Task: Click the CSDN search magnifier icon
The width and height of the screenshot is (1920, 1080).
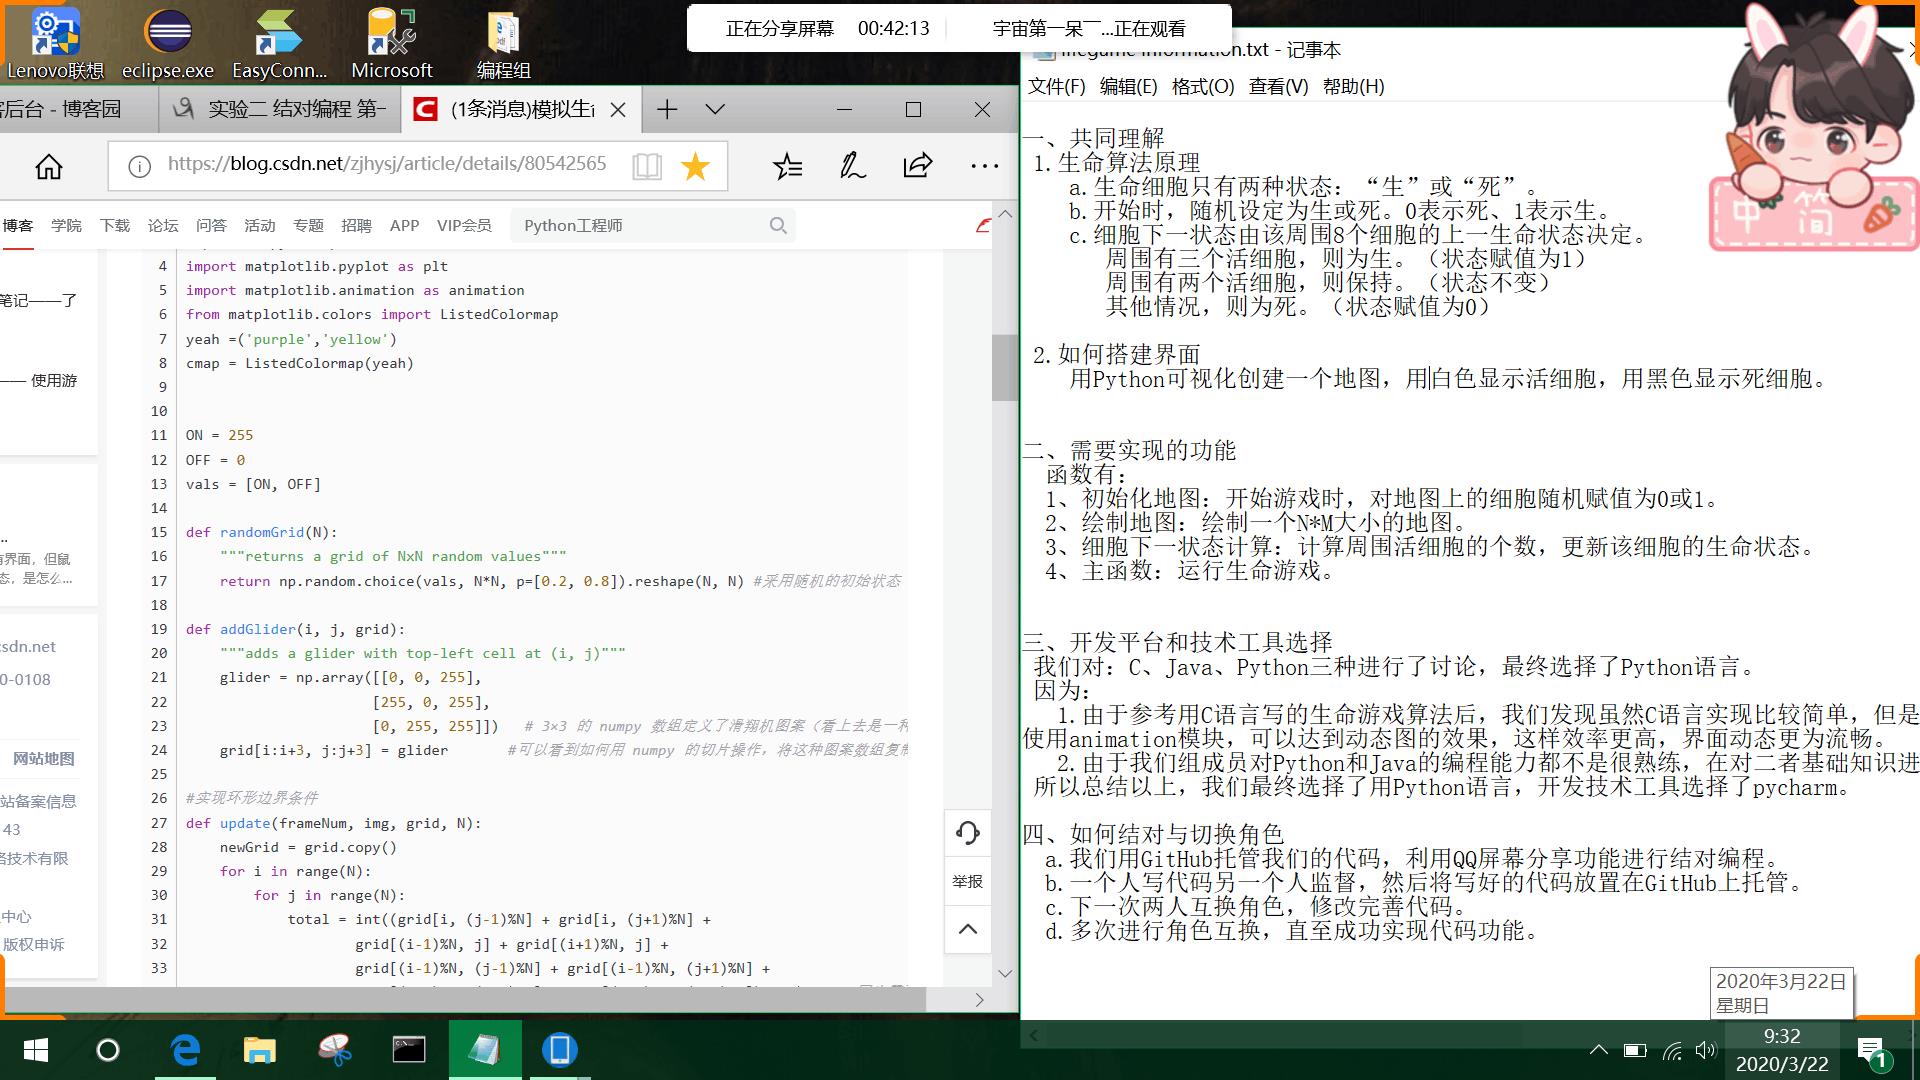Action: 778,226
